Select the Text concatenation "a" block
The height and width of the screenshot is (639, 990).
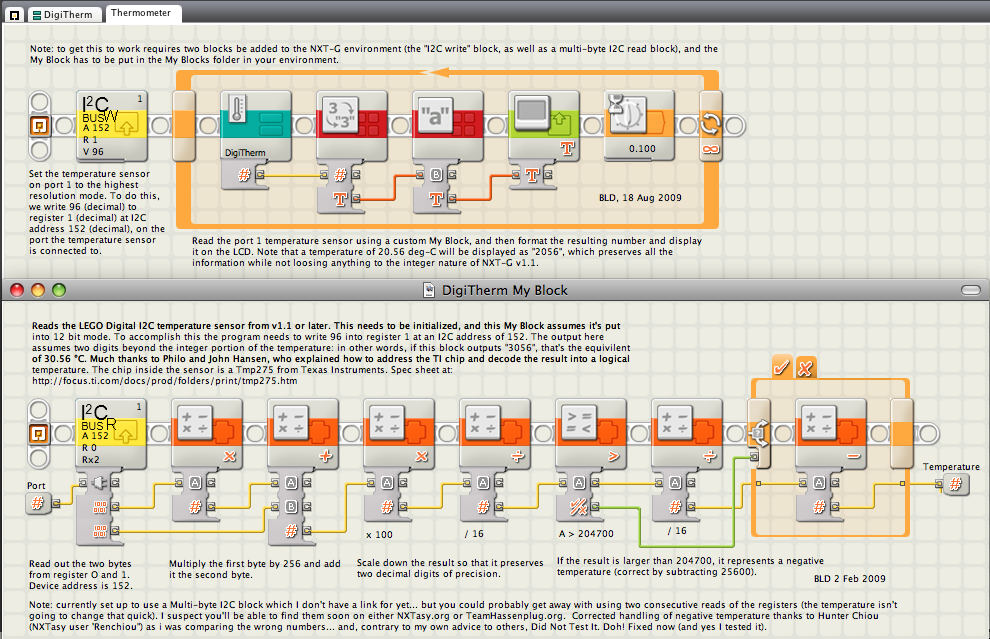tap(448, 125)
